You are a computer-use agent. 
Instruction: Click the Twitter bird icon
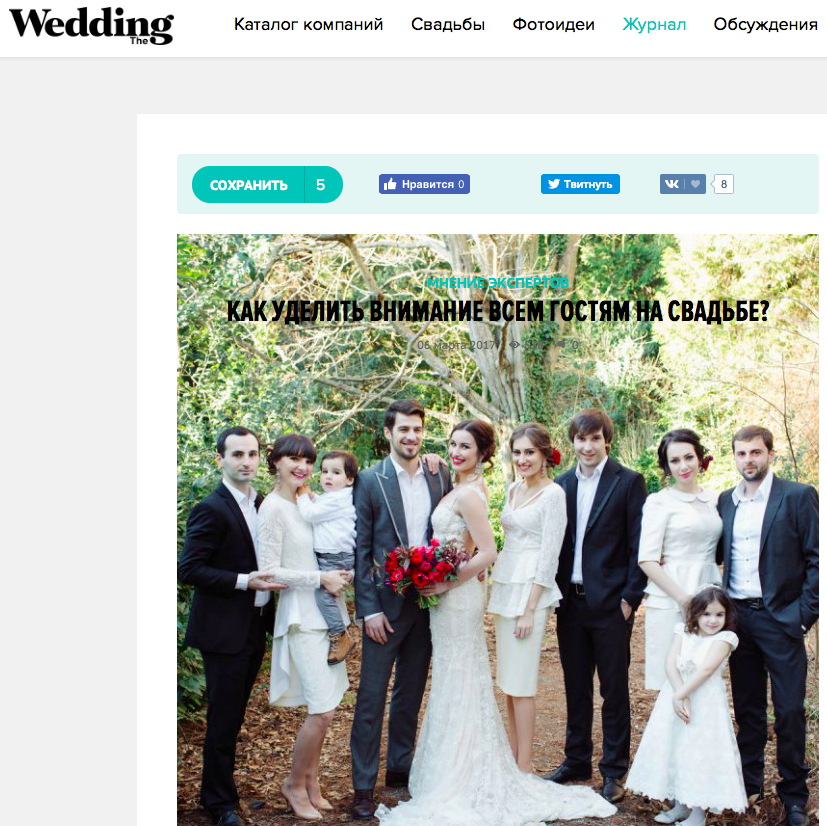554,184
